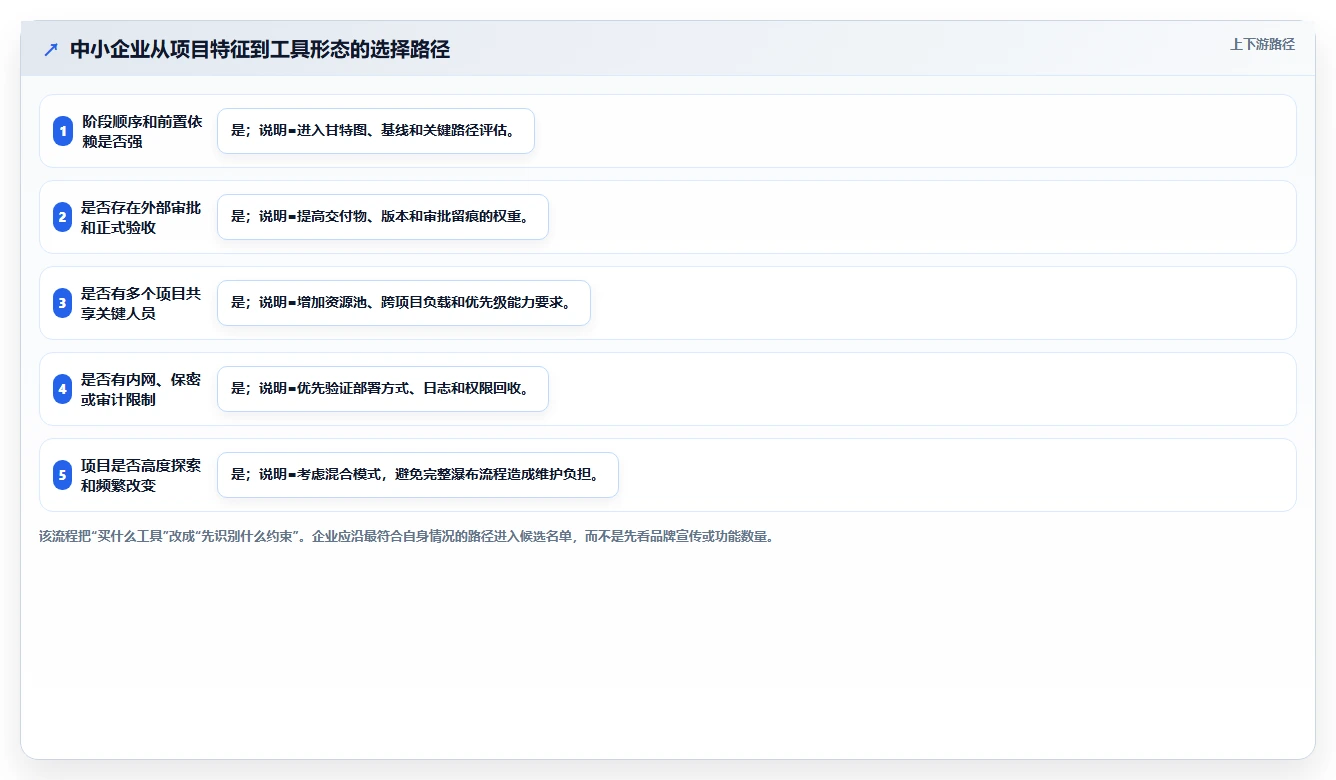1336x780 pixels.
Task: Select the question 是否存在外部审批和正式验收
Action: pos(142,217)
